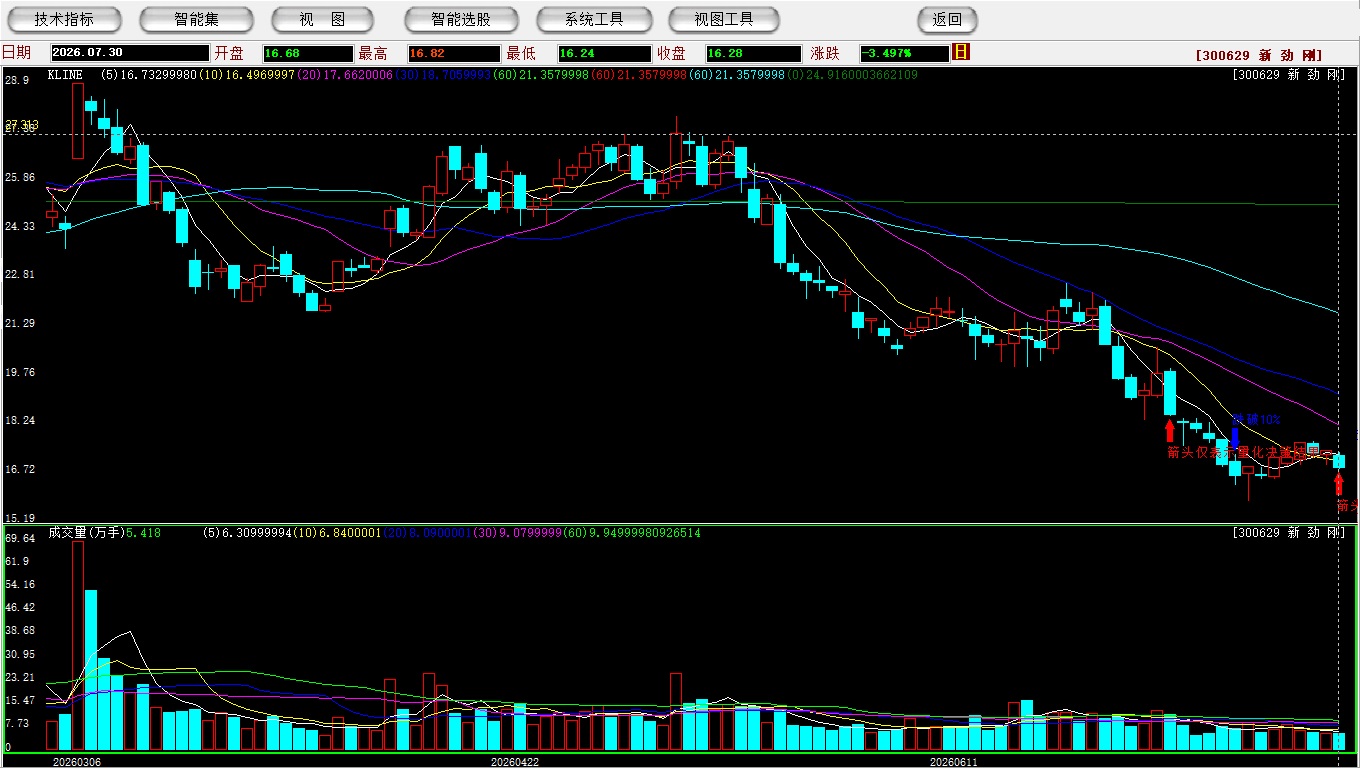Open the 技术指标 menu button

[x=64, y=19]
